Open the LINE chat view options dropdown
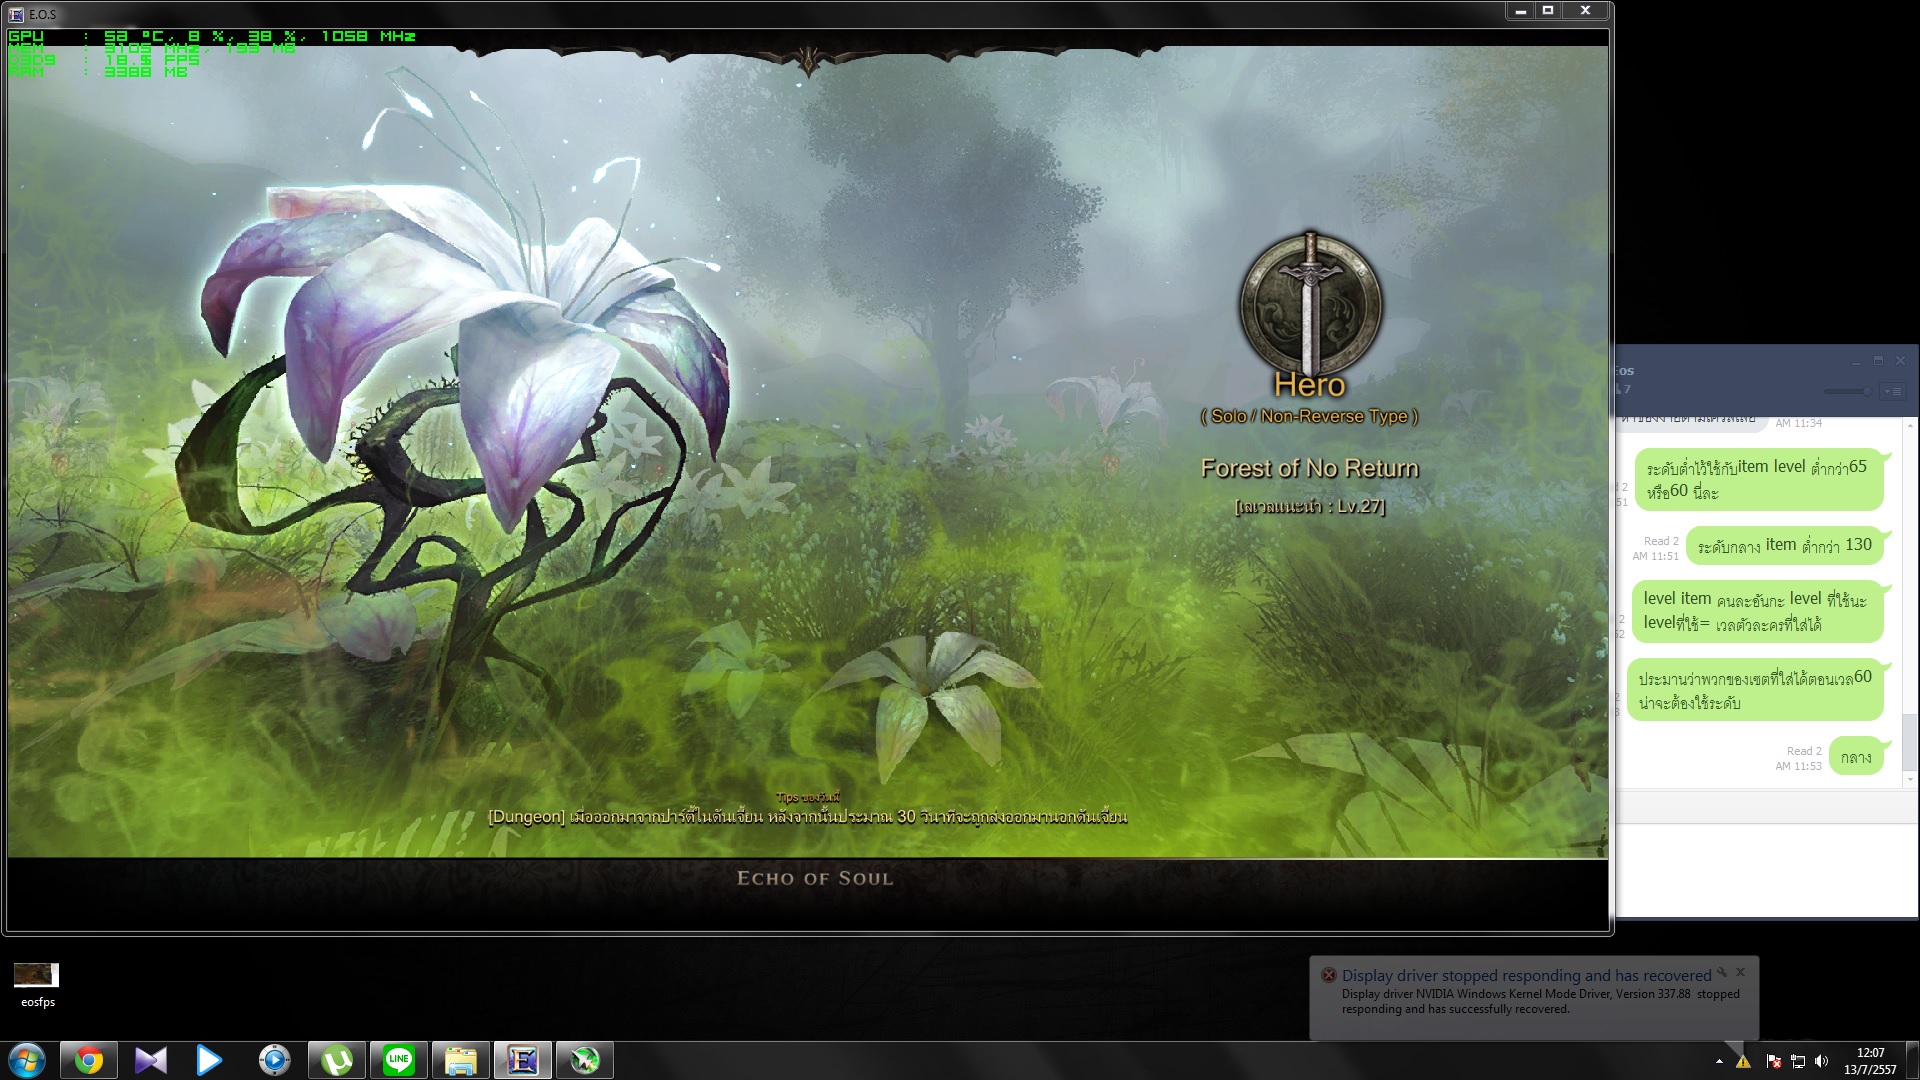Viewport: 1920px width, 1080px height. [x=1893, y=391]
